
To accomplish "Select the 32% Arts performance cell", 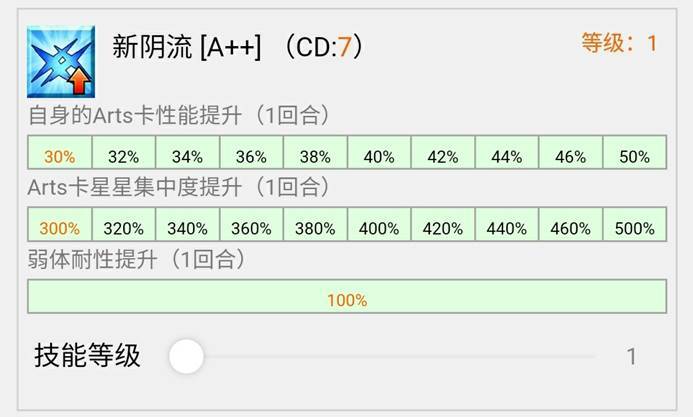I will 124,152.
